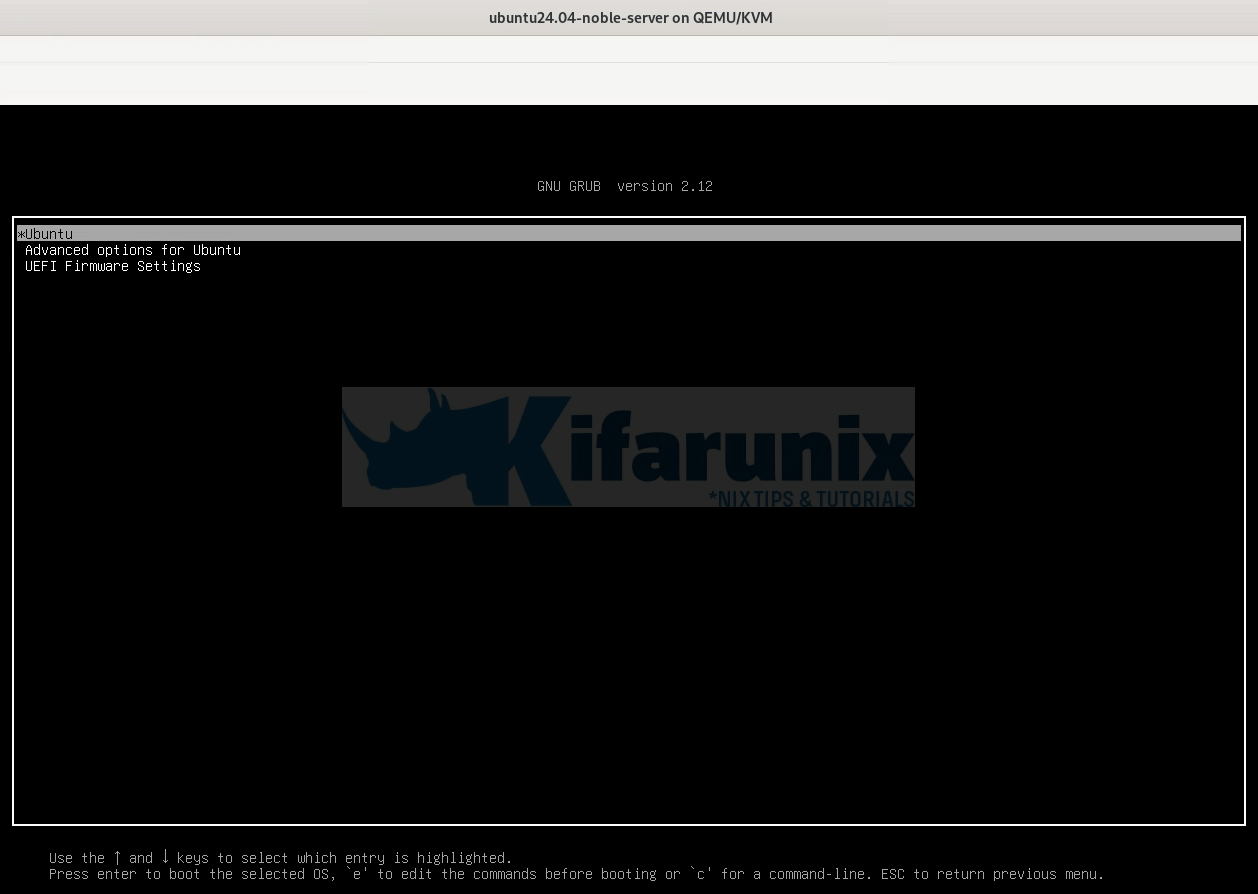Select the highlighted Ubuntu boot entry
Image resolution: width=1258 pixels, height=894 pixels.
(629, 233)
